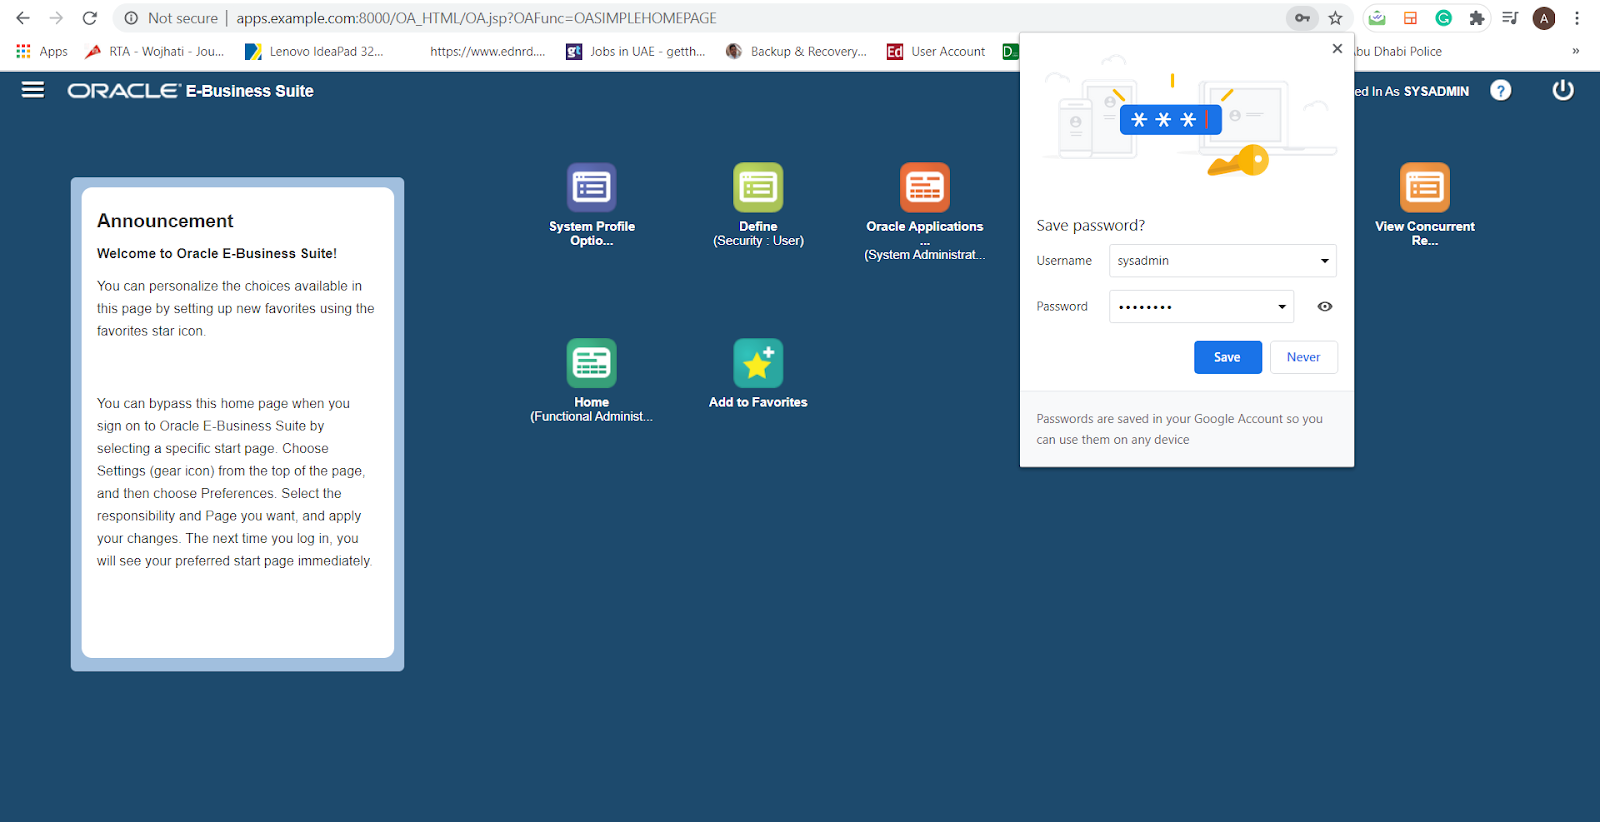Image resolution: width=1600 pixels, height=822 pixels.
Task: Open View Concurrent Requests icon
Action: [1425, 187]
